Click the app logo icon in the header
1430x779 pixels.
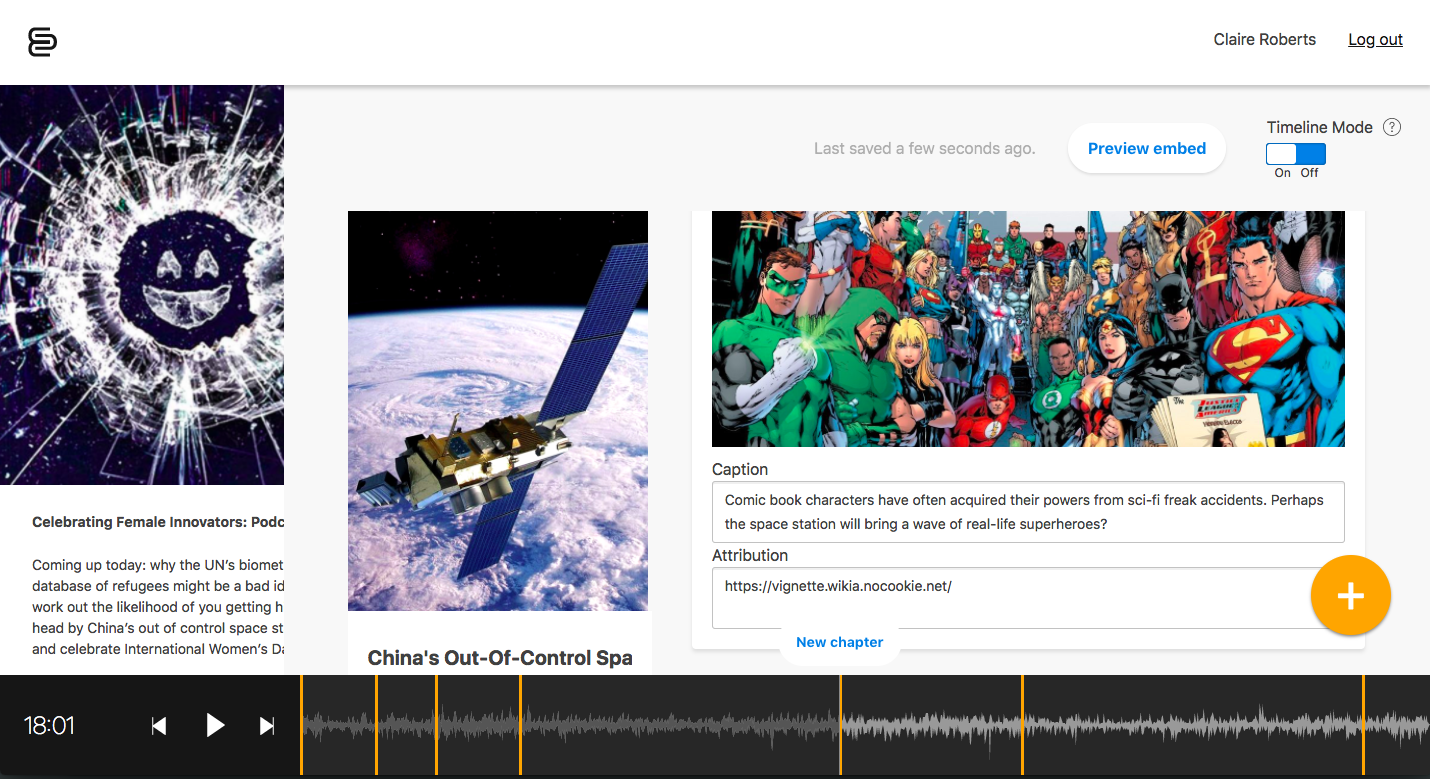coord(42,42)
